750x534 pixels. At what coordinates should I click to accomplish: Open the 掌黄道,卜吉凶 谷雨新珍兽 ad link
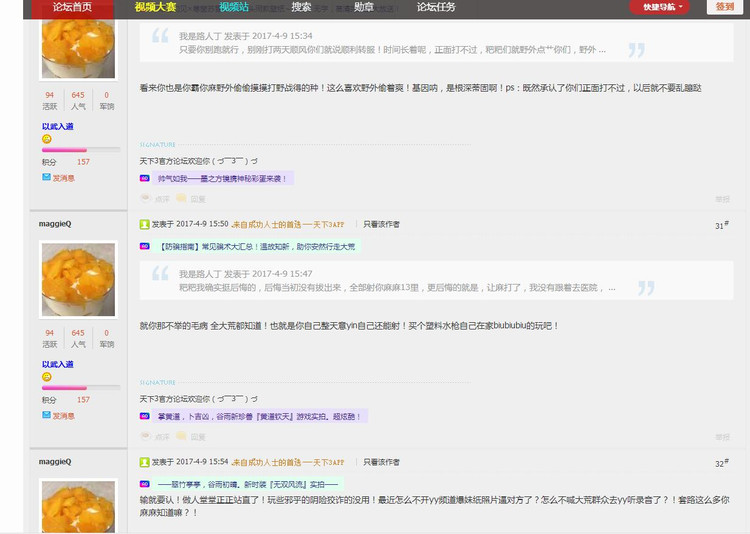[259, 416]
